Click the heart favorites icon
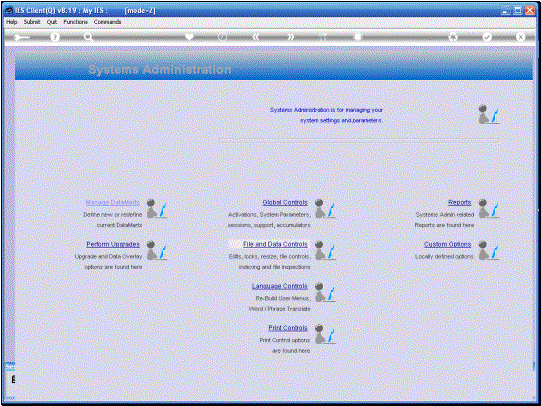 point(189,37)
